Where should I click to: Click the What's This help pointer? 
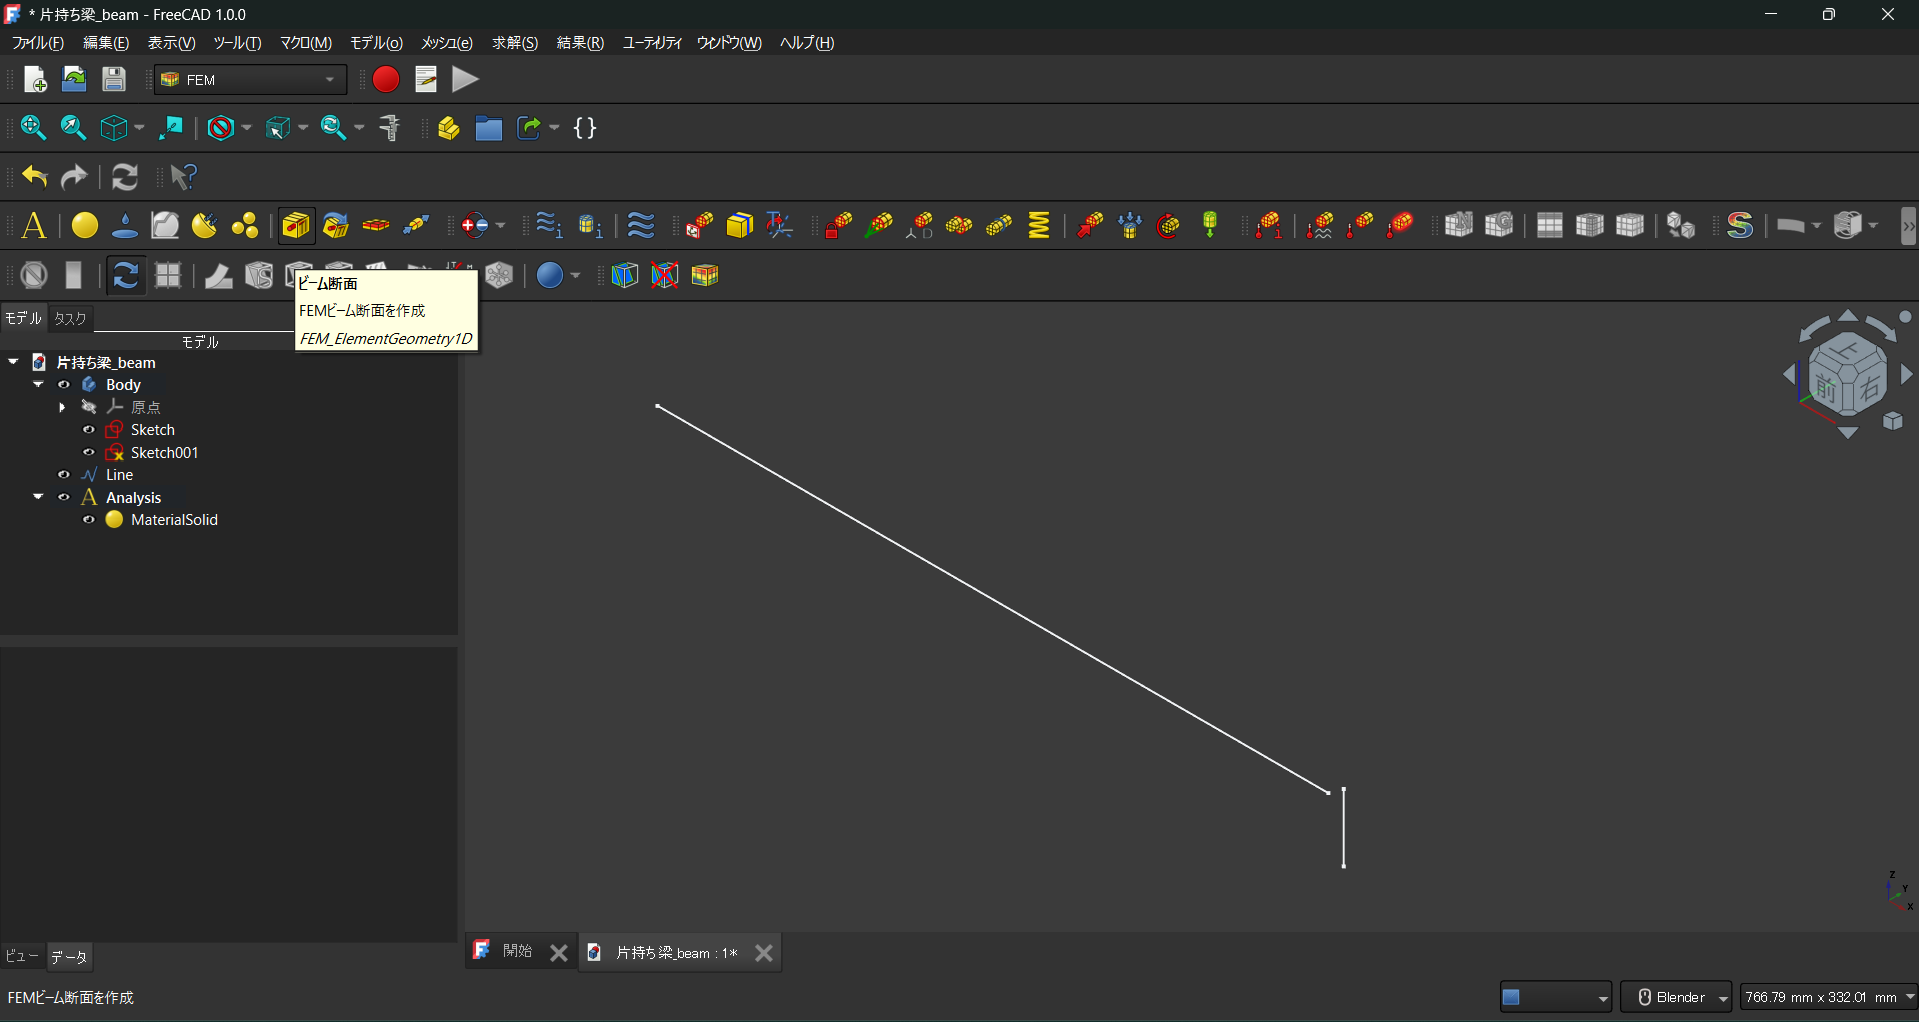pyautogui.click(x=184, y=177)
